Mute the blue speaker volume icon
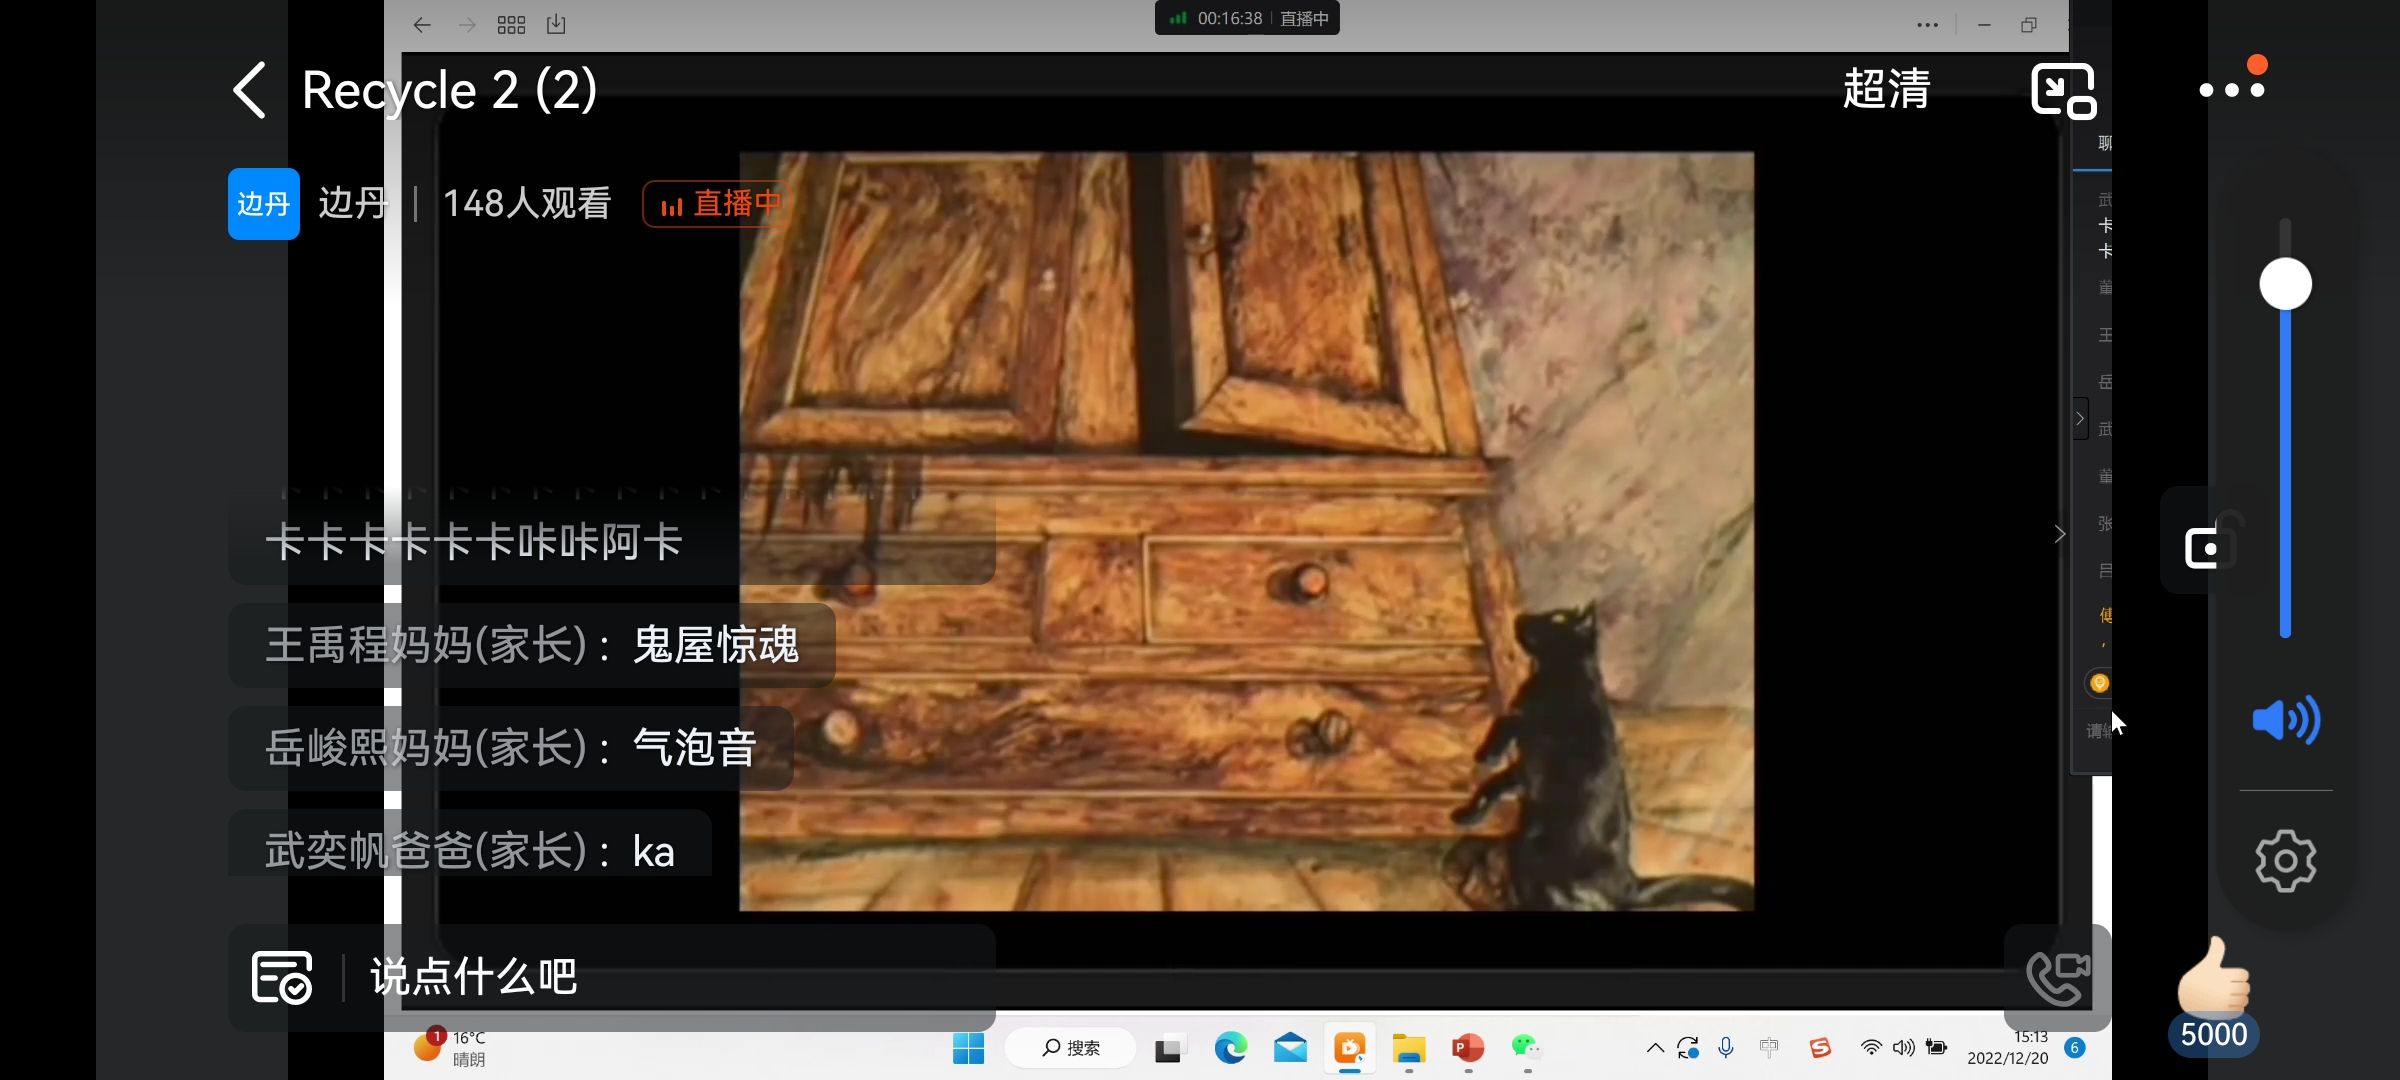This screenshot has width=2400, height=1080. (x=2285, y=720)
